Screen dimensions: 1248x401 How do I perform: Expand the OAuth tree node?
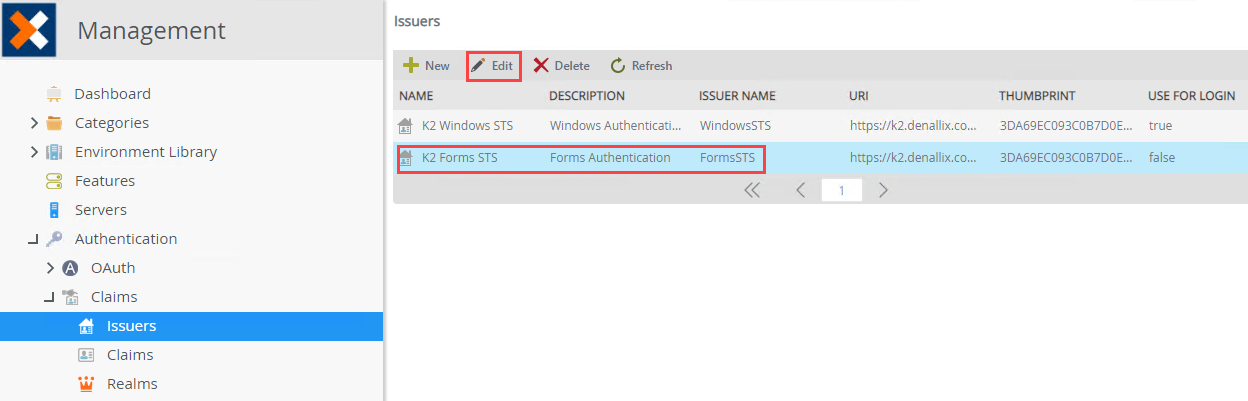coord(50,268)
